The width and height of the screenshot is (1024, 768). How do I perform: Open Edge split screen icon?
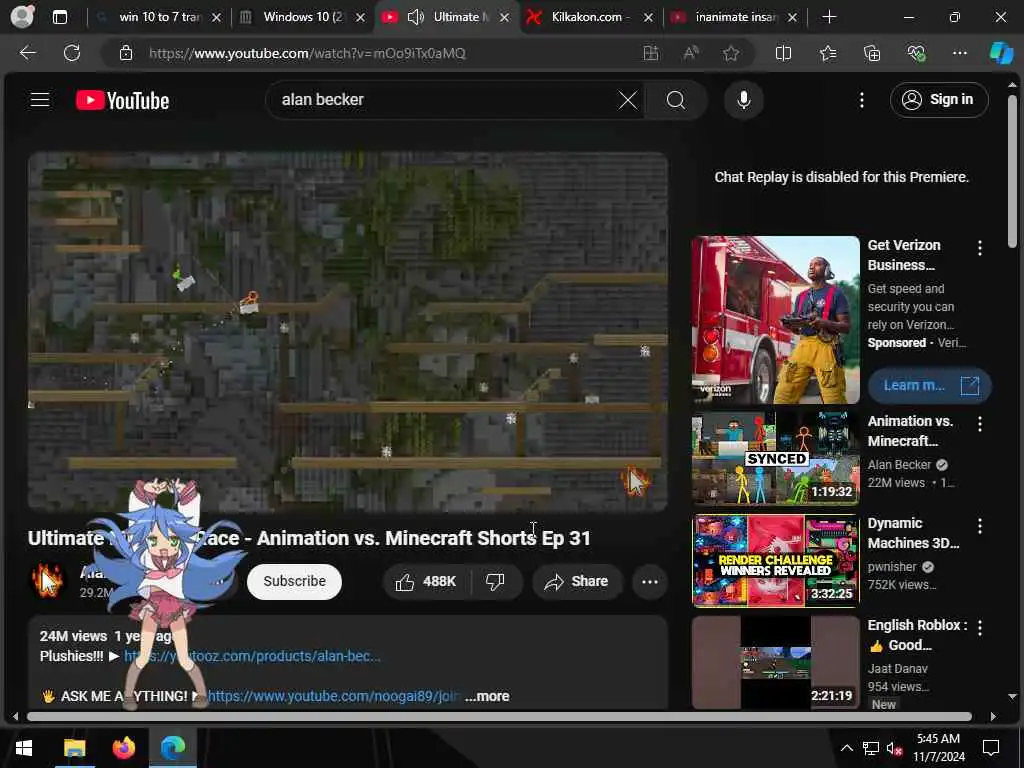tap(783, 53)
